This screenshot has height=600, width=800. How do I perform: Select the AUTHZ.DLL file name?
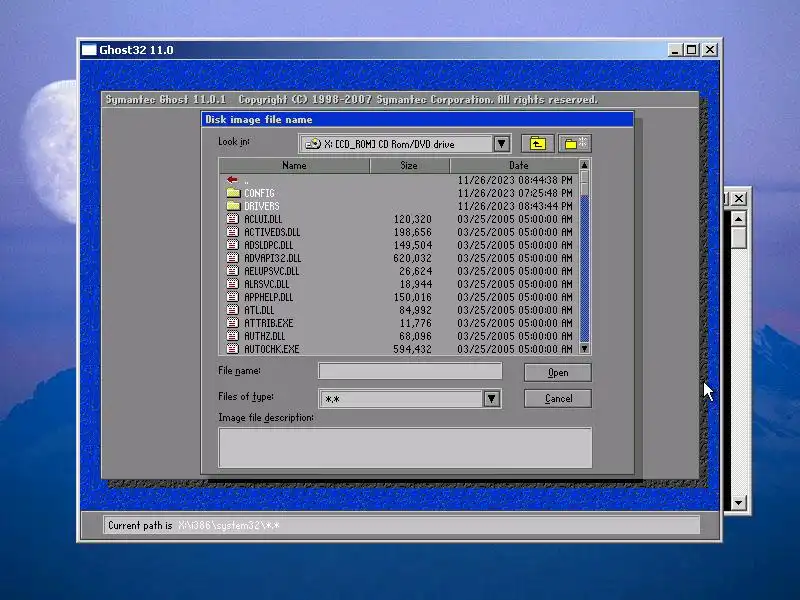(x=264, y=336)
